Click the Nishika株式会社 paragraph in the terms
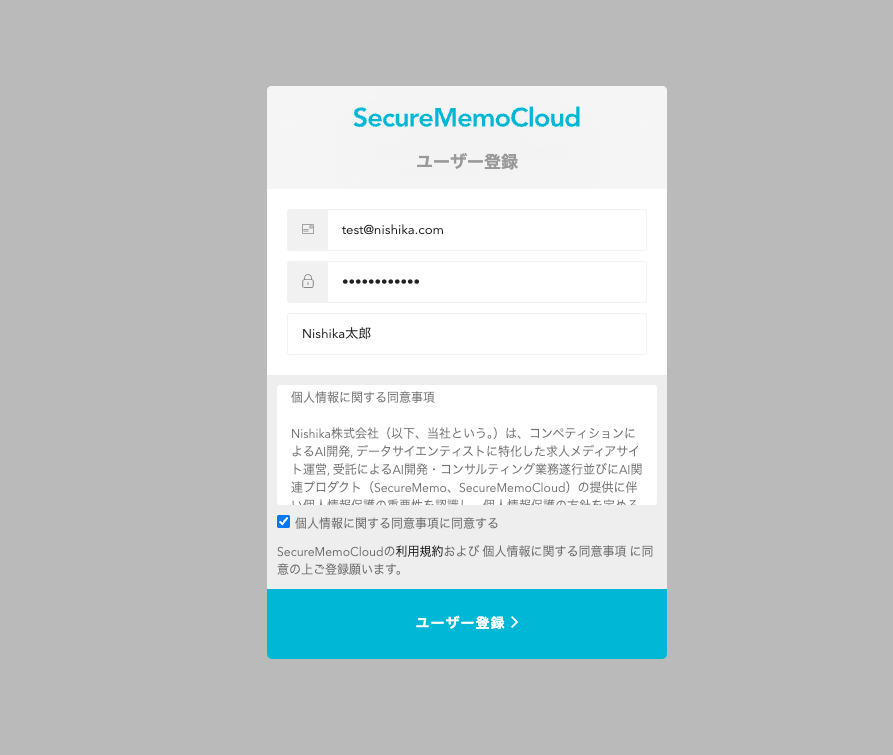Image resolution: width=893 pixels, height=755 pixels. [466, 460]
